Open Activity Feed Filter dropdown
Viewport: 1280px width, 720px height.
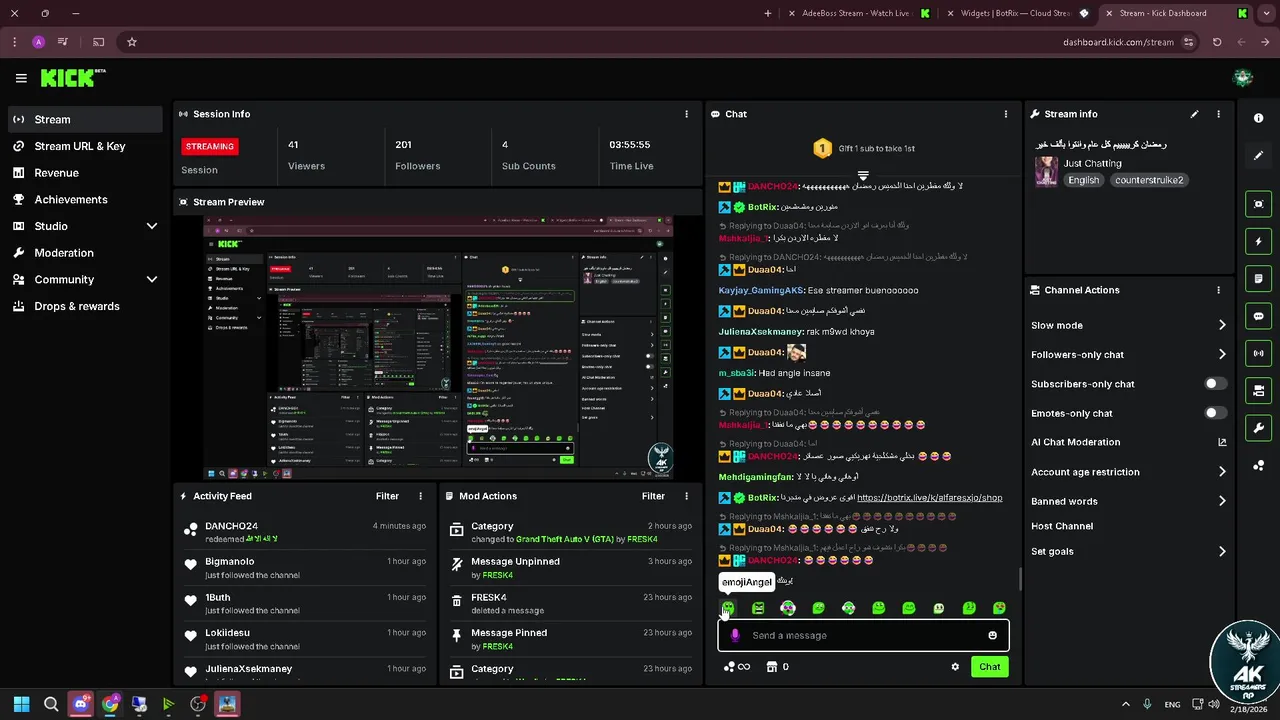click(x=387, y=496)
